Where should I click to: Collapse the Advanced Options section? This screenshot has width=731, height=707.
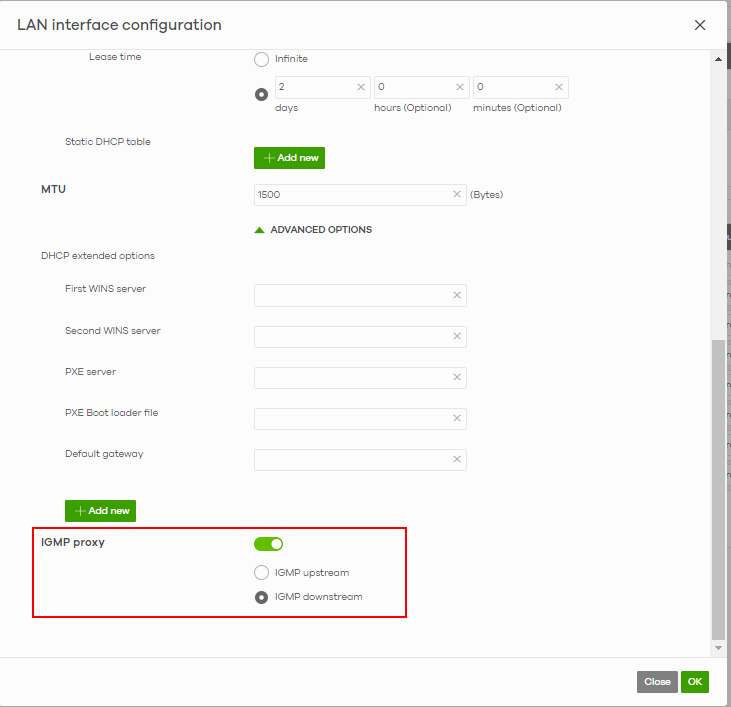pyautogui.click(x=313, y=230)
